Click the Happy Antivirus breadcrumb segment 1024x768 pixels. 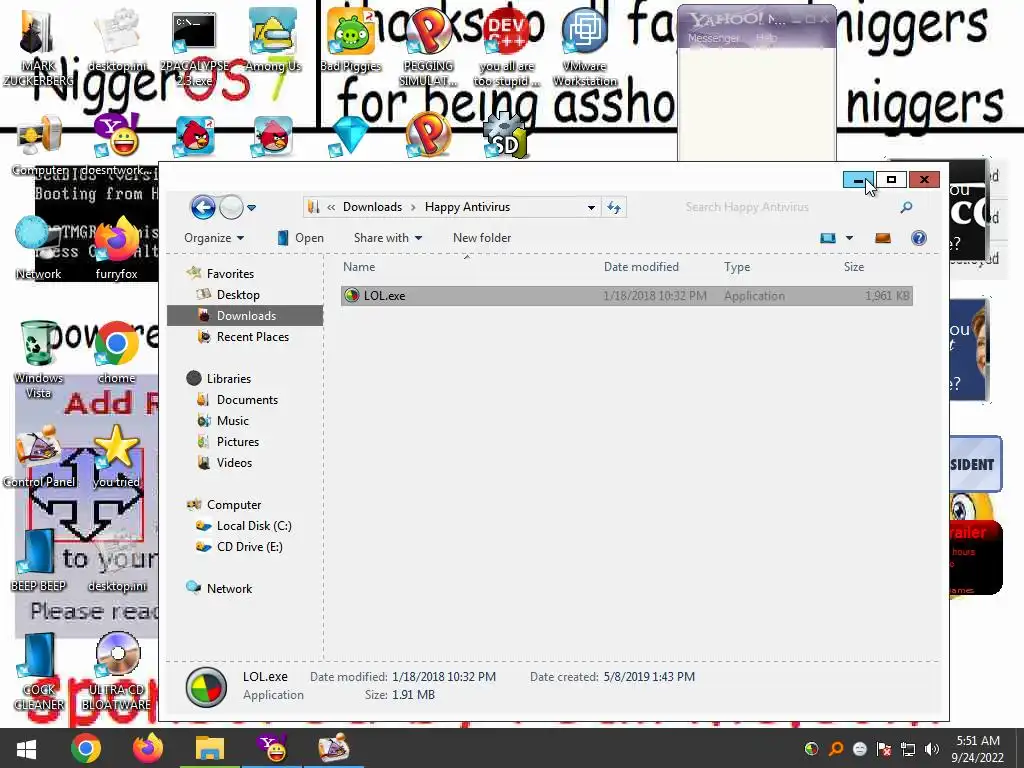click(467, 207)
